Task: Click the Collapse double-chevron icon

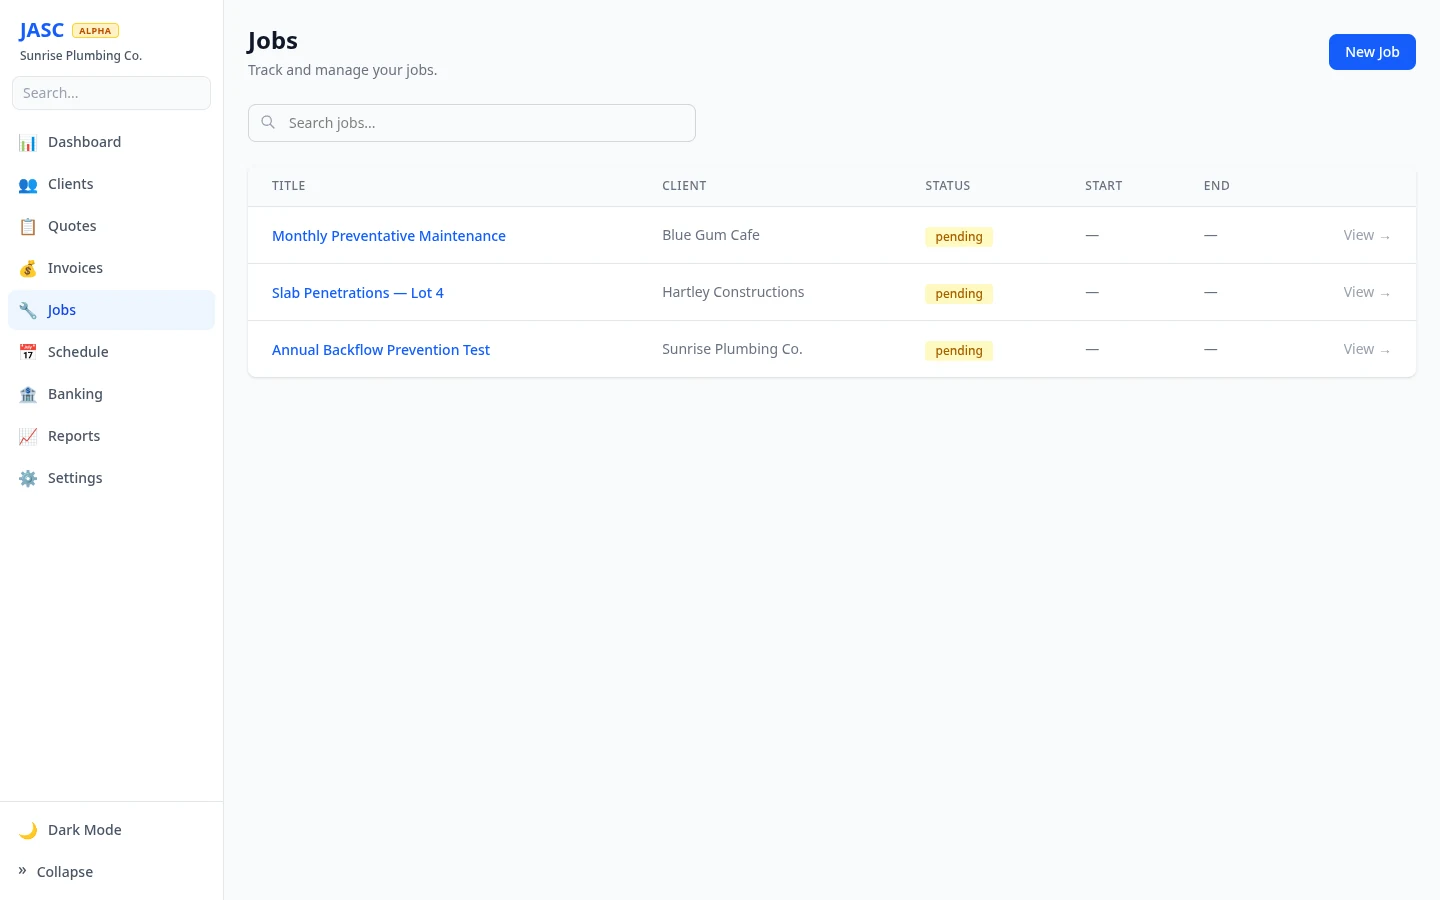Action: coord(22,871)
